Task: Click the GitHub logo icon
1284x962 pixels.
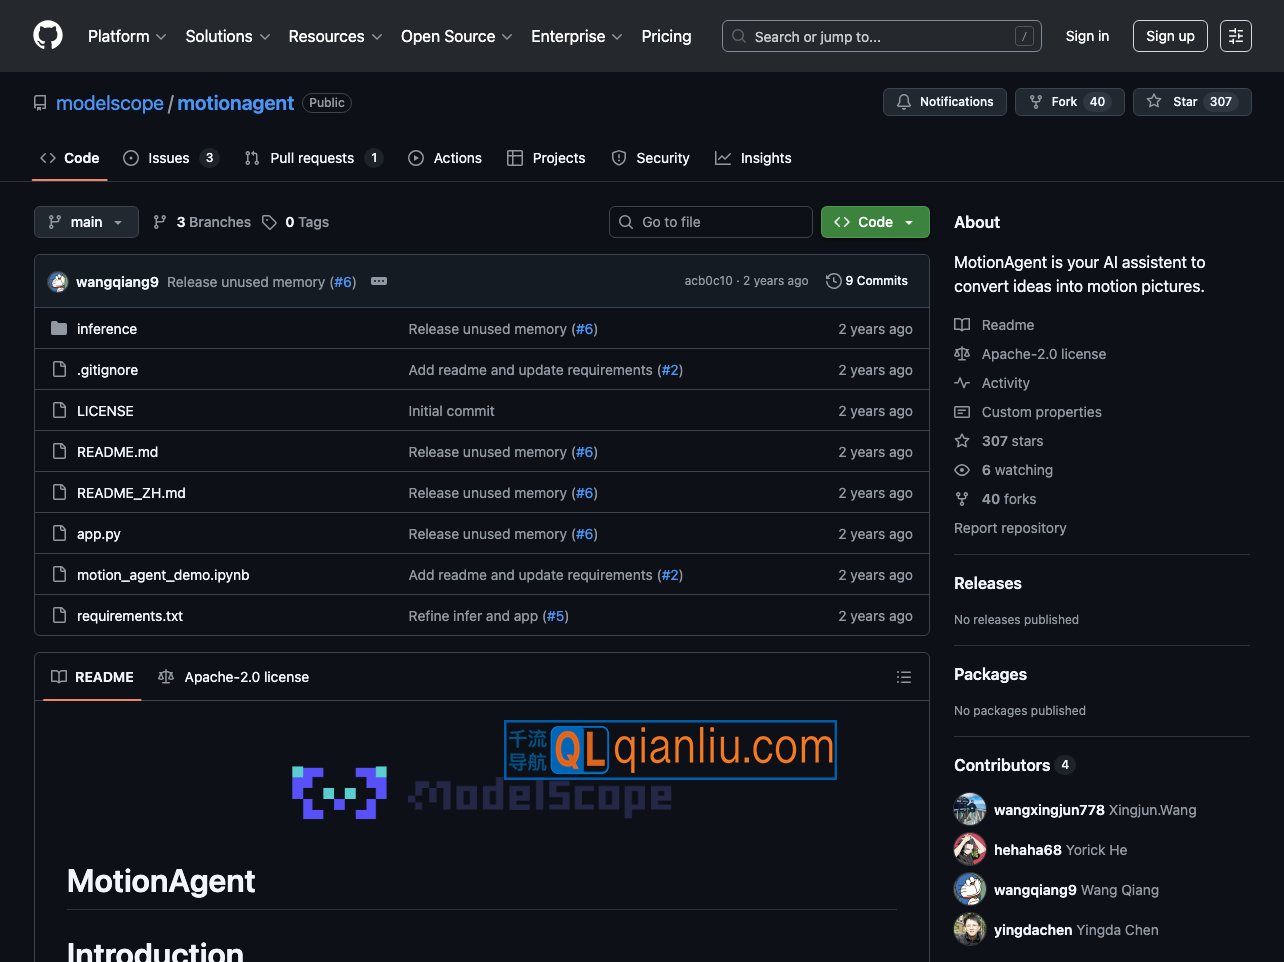Action: pos(48,36)
